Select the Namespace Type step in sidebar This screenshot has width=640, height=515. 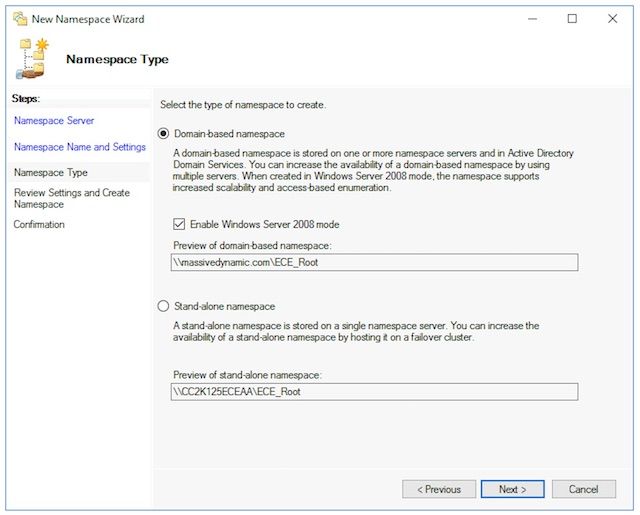click(x=51, y=172)
